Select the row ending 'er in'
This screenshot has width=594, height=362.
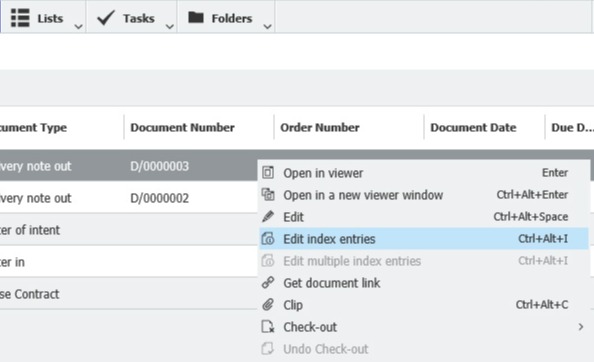pos(129,262)
